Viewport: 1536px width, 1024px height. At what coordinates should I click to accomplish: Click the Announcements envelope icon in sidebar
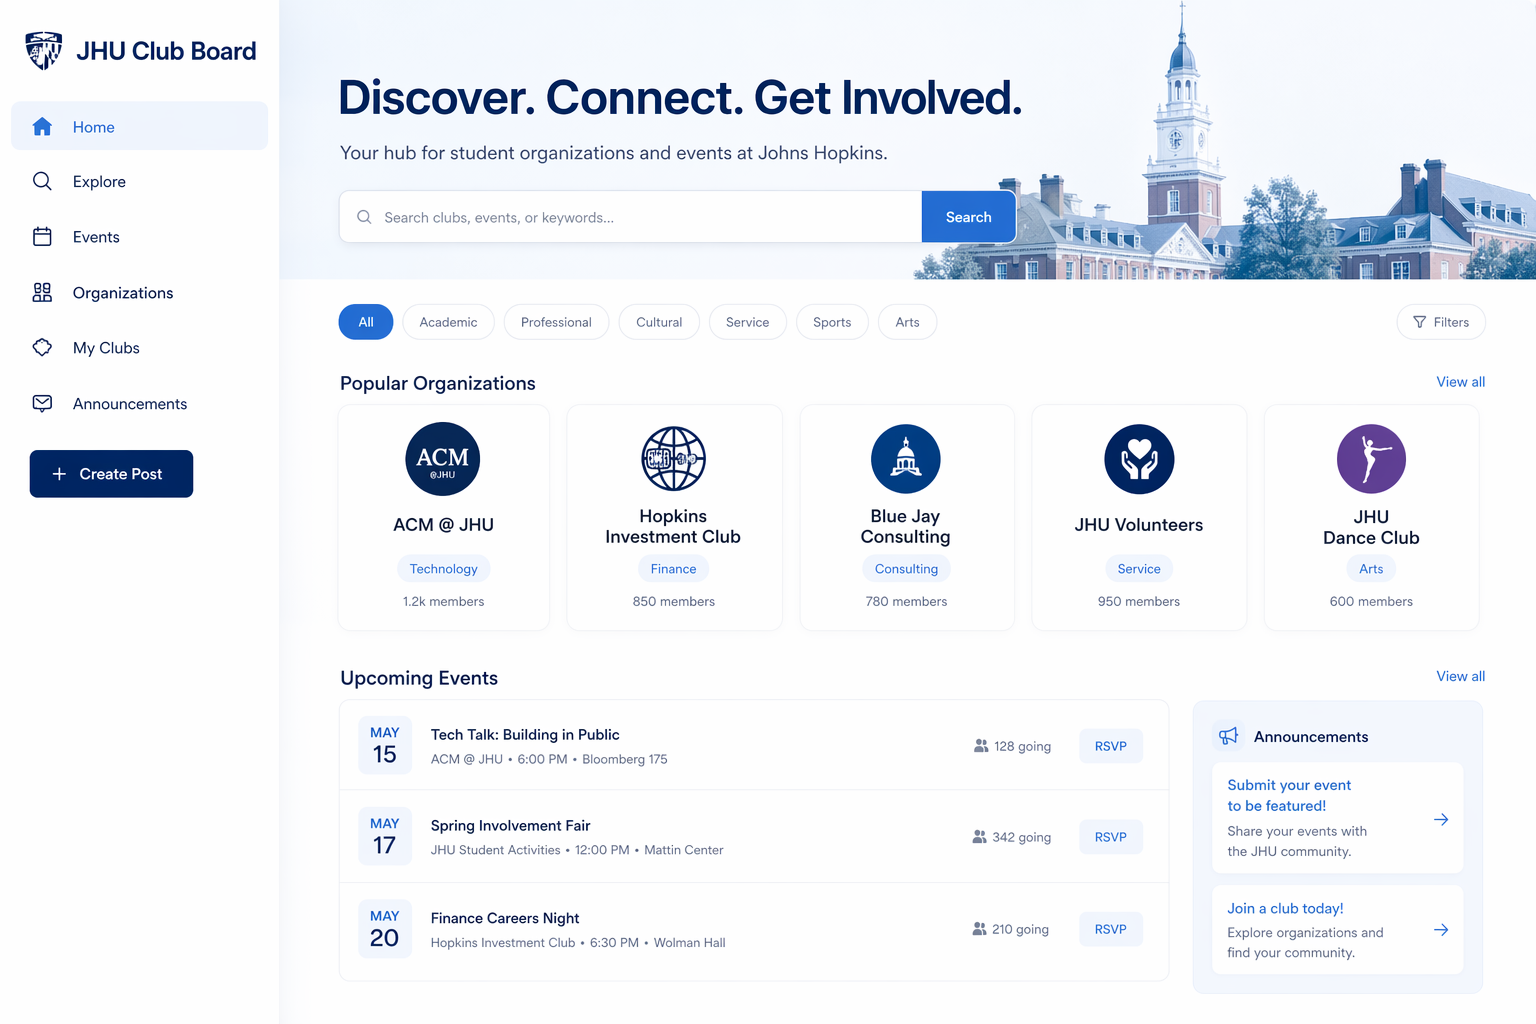[42, 403]
